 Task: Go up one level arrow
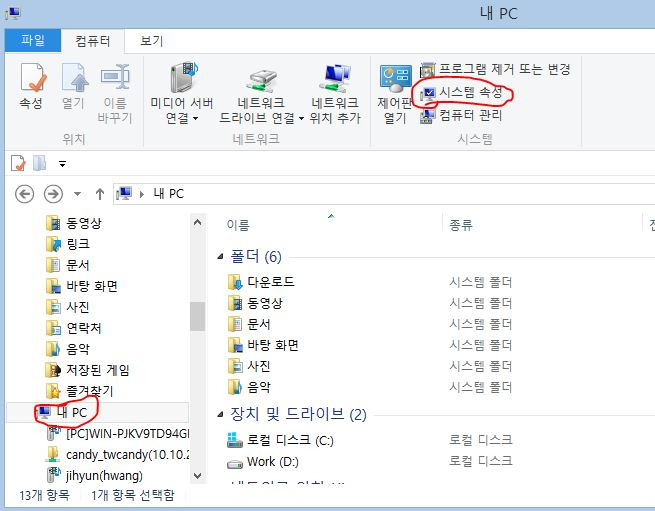[99, 194]
